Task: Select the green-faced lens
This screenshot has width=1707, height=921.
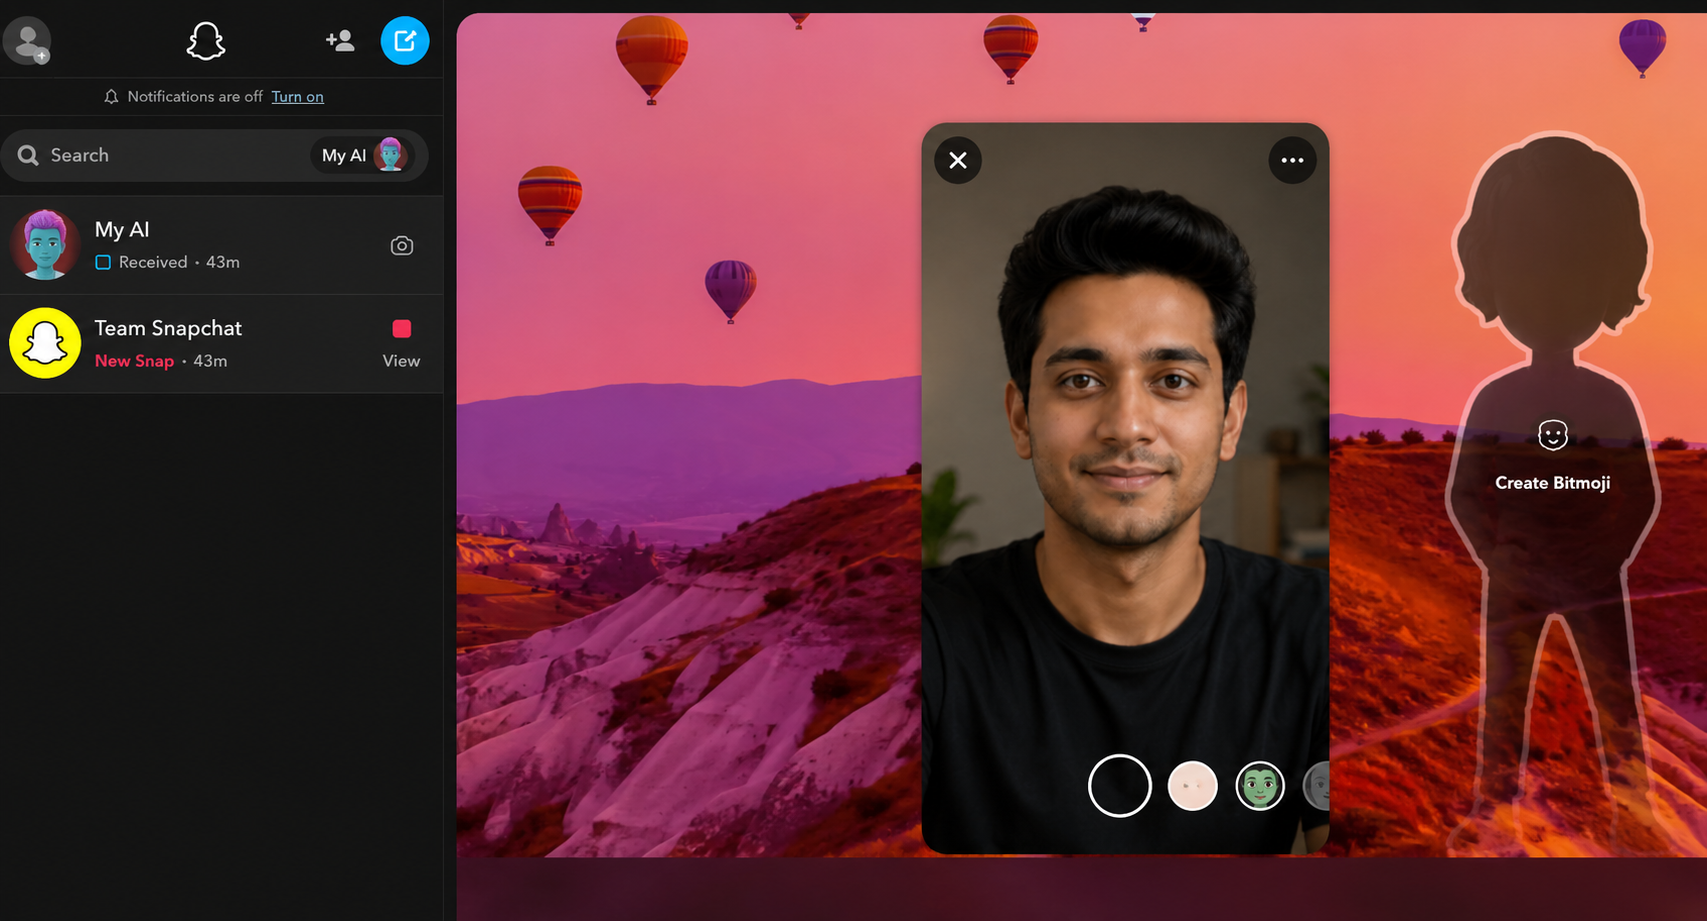Action: click(x=1260, y=786)
